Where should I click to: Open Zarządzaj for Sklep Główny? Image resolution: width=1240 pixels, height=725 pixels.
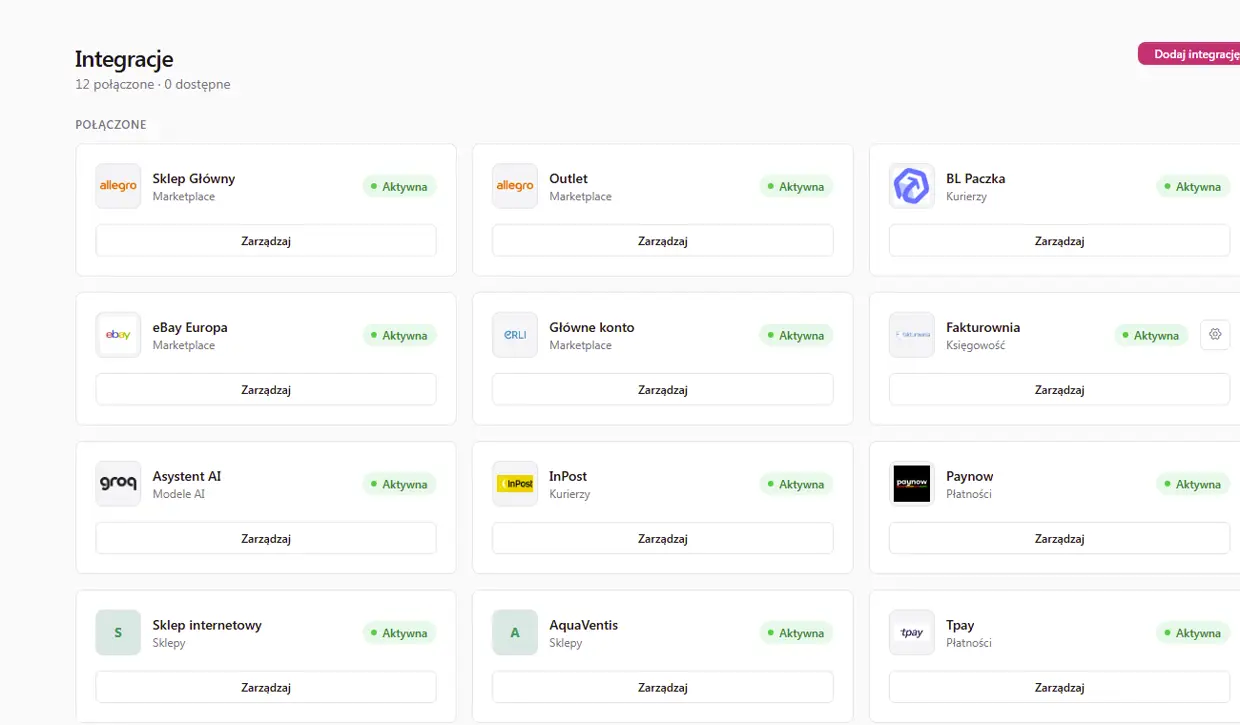[266, 241]
